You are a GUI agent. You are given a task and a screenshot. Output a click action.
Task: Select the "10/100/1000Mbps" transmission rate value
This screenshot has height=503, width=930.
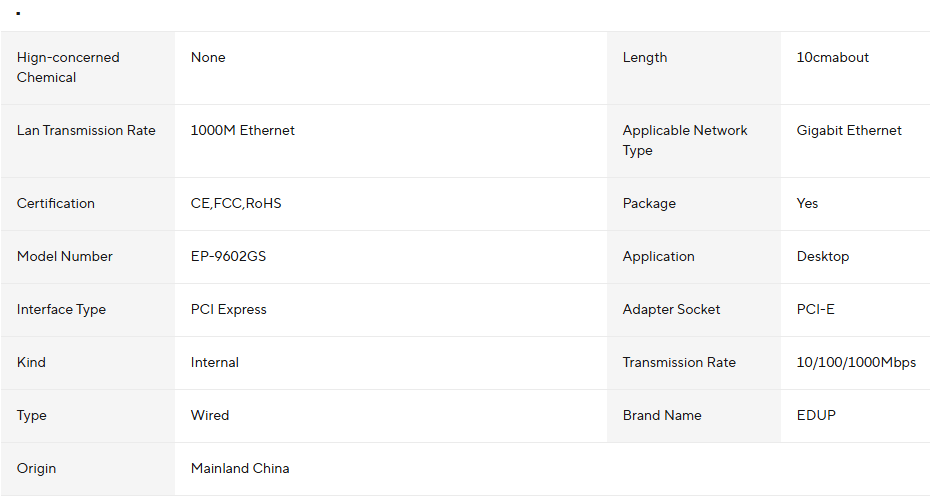pos(856,362)
